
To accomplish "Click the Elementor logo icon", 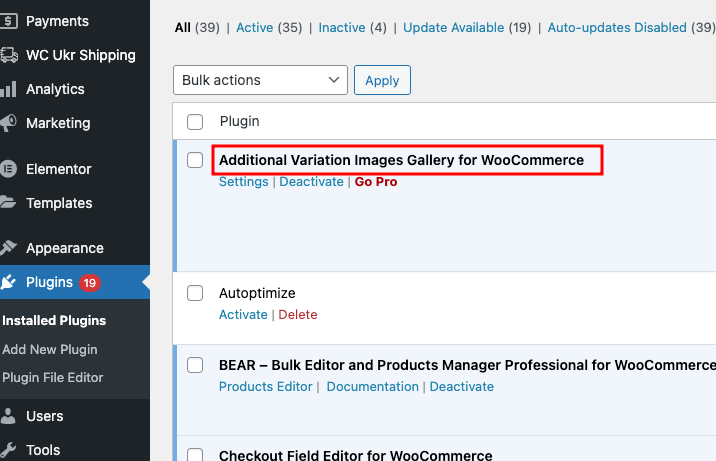I will (x=8, y=169).
